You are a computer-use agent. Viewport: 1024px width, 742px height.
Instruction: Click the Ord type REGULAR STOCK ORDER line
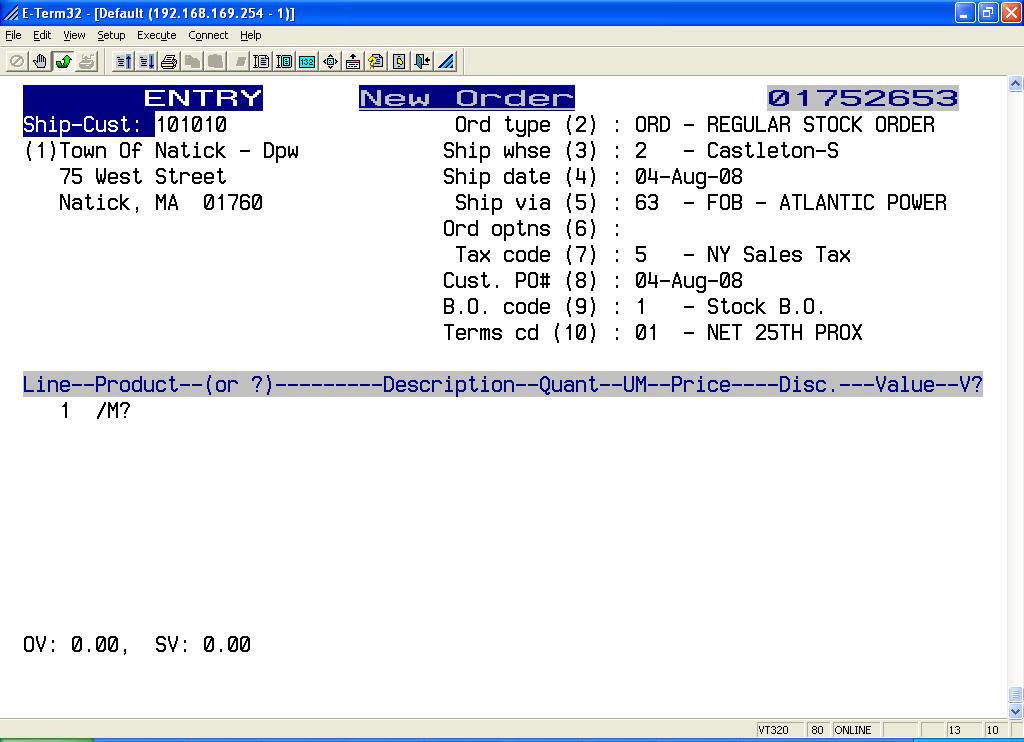pos(694,125)
